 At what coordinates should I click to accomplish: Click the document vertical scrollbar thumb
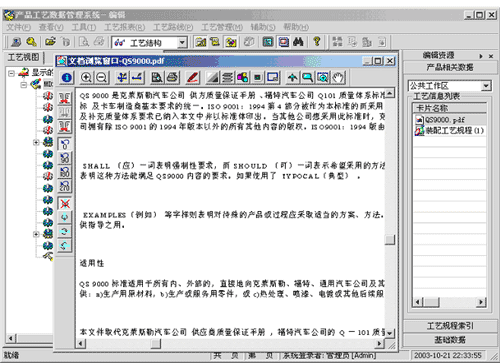pyautogui.click(x=389, y=239)
